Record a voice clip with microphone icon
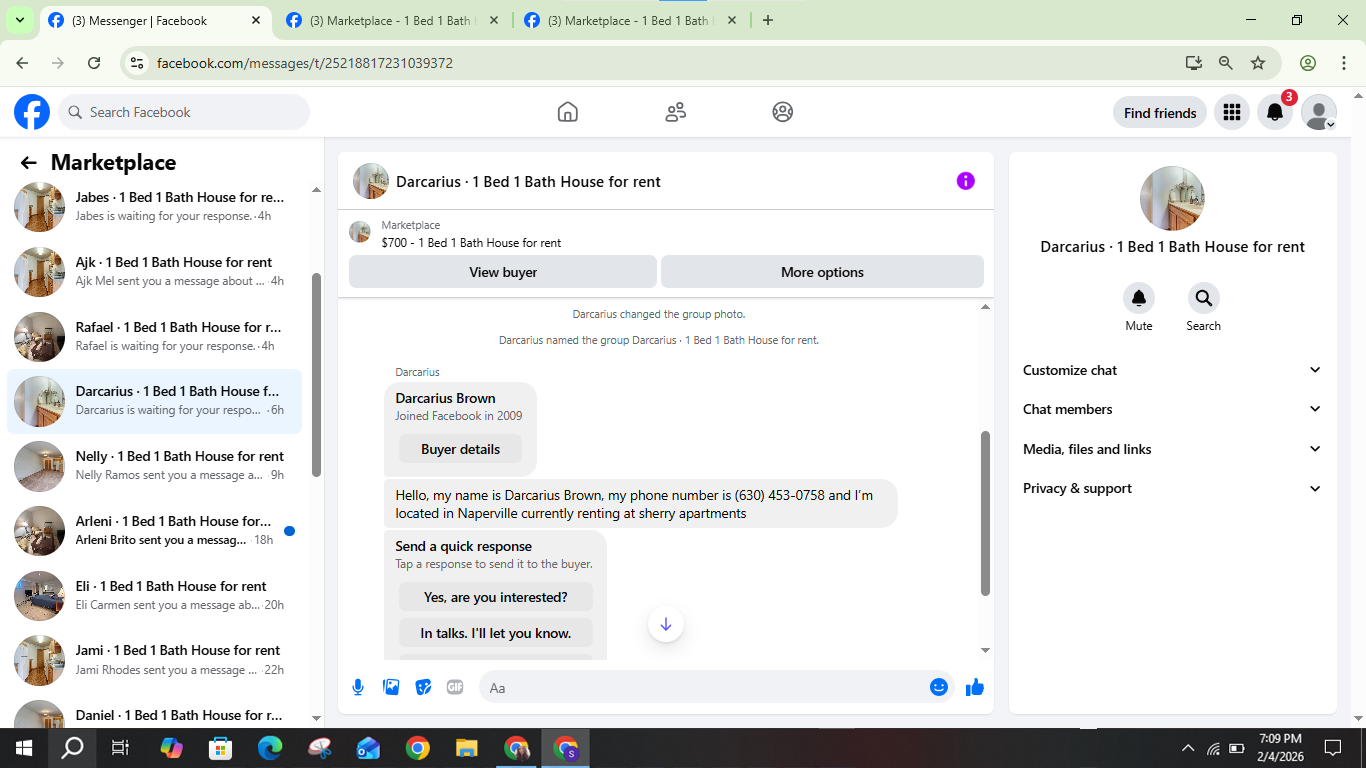1366x768 pixels. tap(358, 687)
